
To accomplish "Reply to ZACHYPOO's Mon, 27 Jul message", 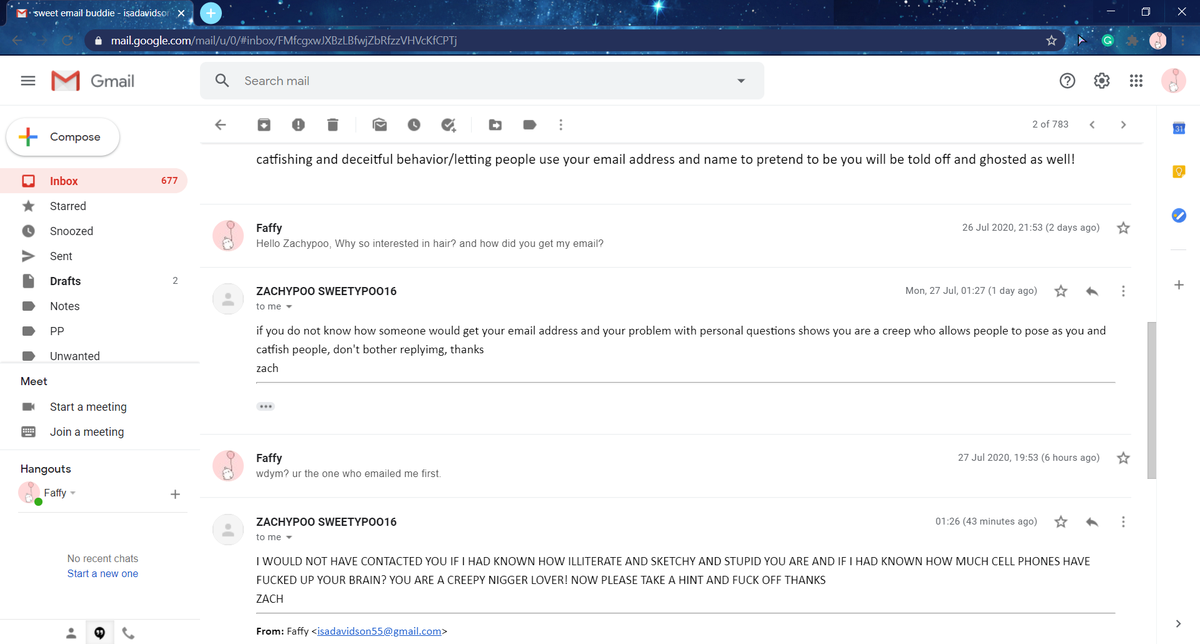I will (x=1092, y=291).
